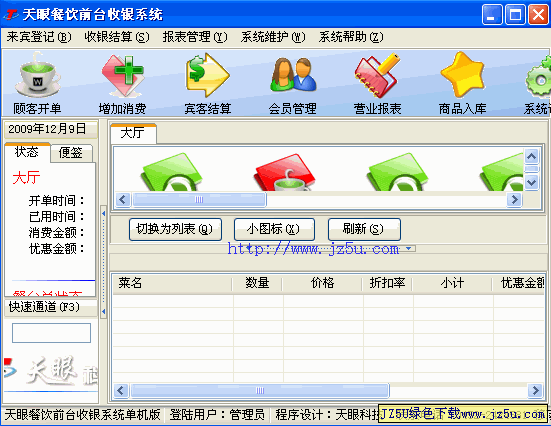Click order grid scroll right arrow
Screen dimensions: 551x426
point(535,390)
